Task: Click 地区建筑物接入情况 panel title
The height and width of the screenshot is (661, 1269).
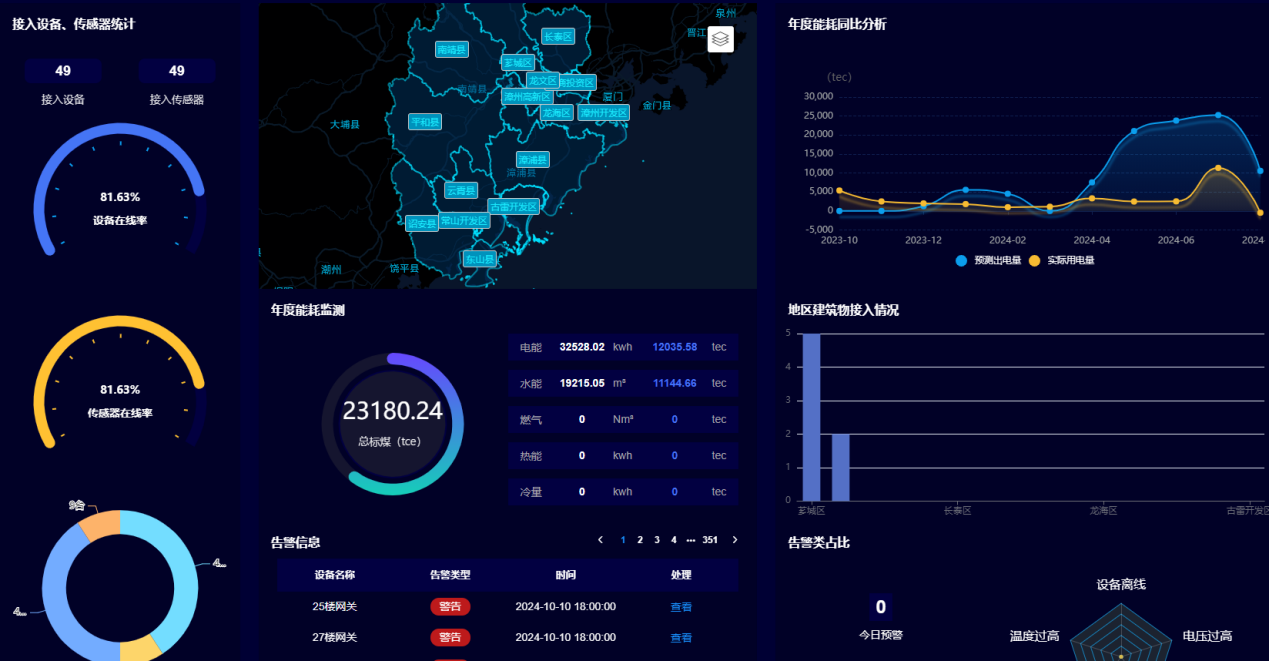Action: pyautogui.click(x=843, y=310)
